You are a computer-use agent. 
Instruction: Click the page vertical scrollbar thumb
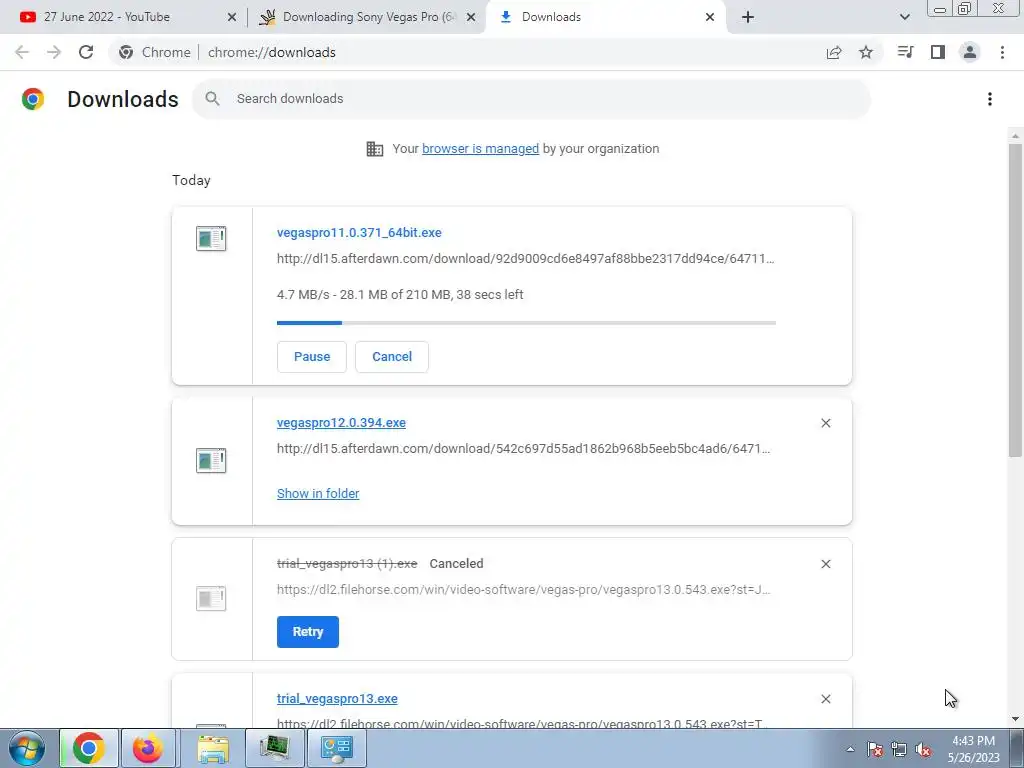[x=1015, y=300]
